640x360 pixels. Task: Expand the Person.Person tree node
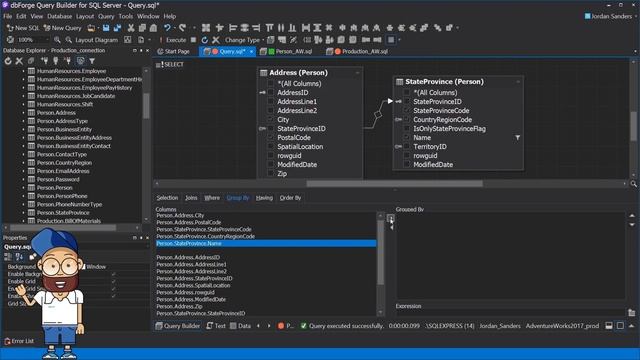(x=23, y=188)
